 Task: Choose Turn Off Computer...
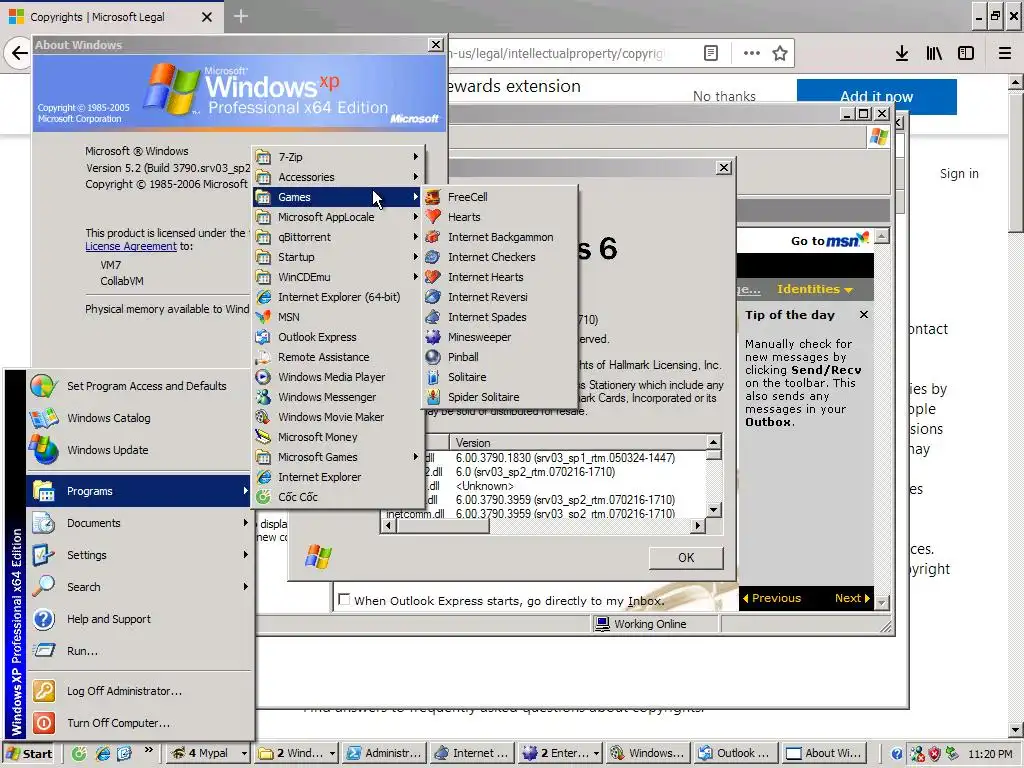click(138, 723)
